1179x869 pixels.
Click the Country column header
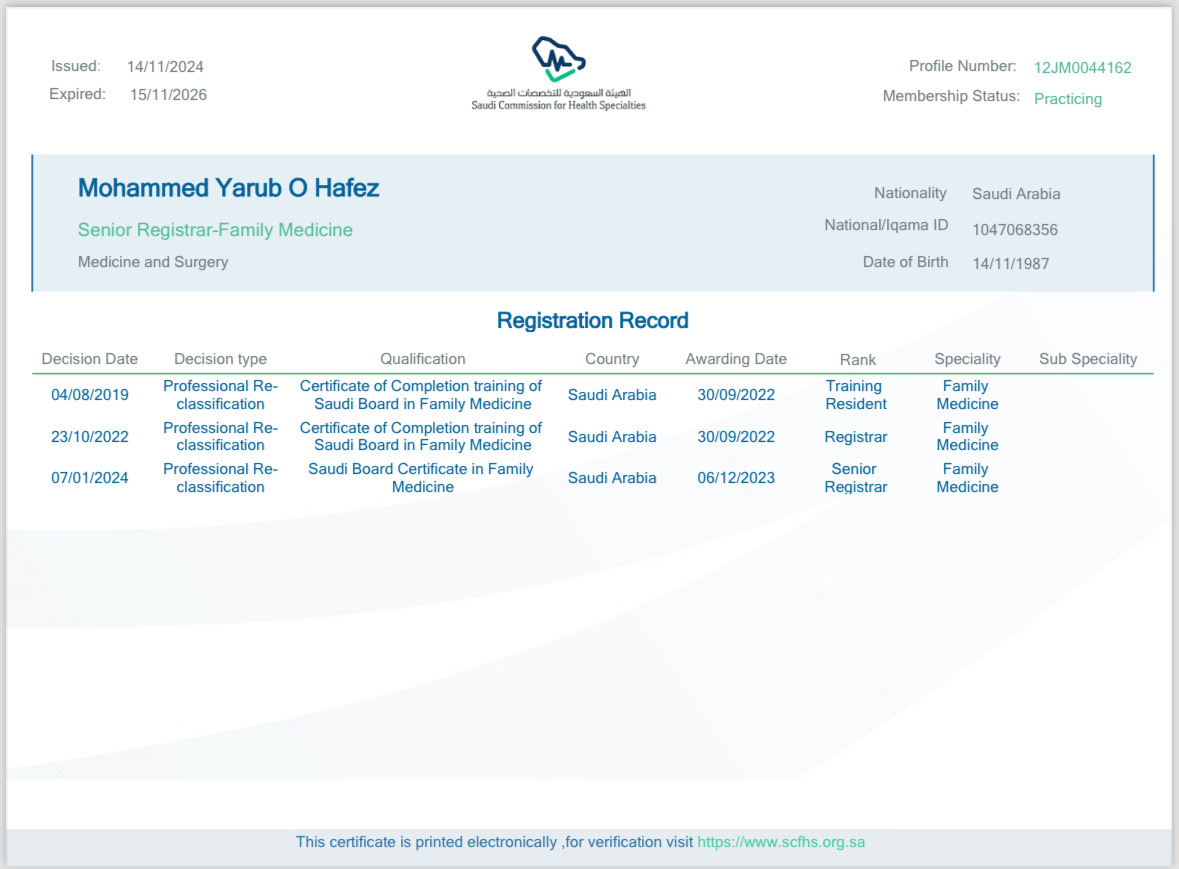[612, 359]
